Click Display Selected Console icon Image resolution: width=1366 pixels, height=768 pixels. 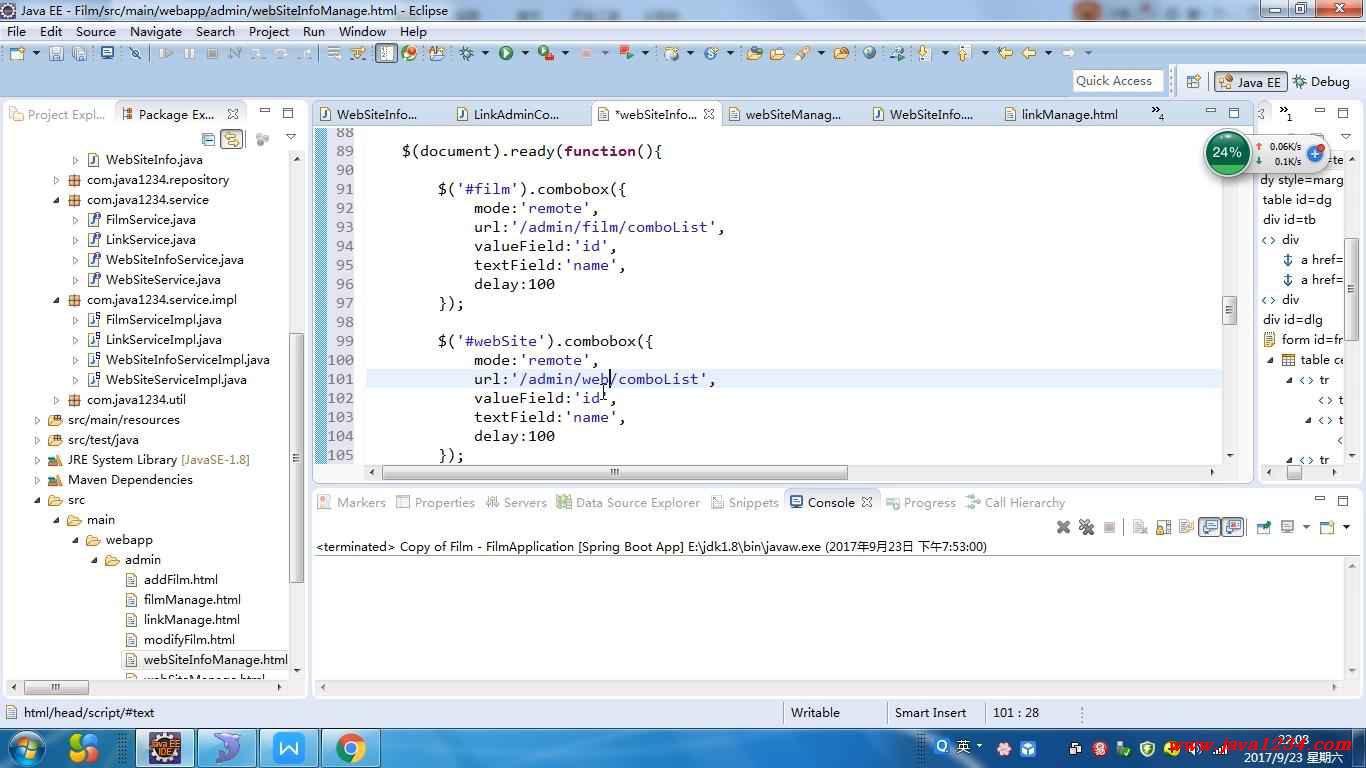pyautogui.click(x=1288, y=527)
